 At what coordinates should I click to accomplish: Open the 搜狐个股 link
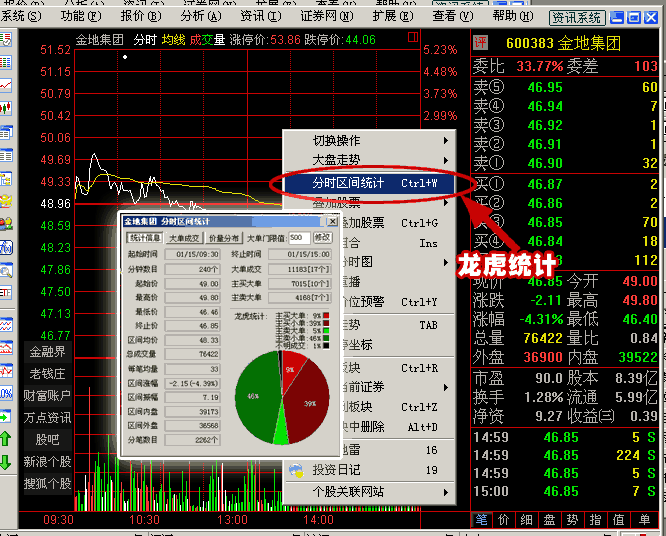pyautogui.click(x=48, y=484)
